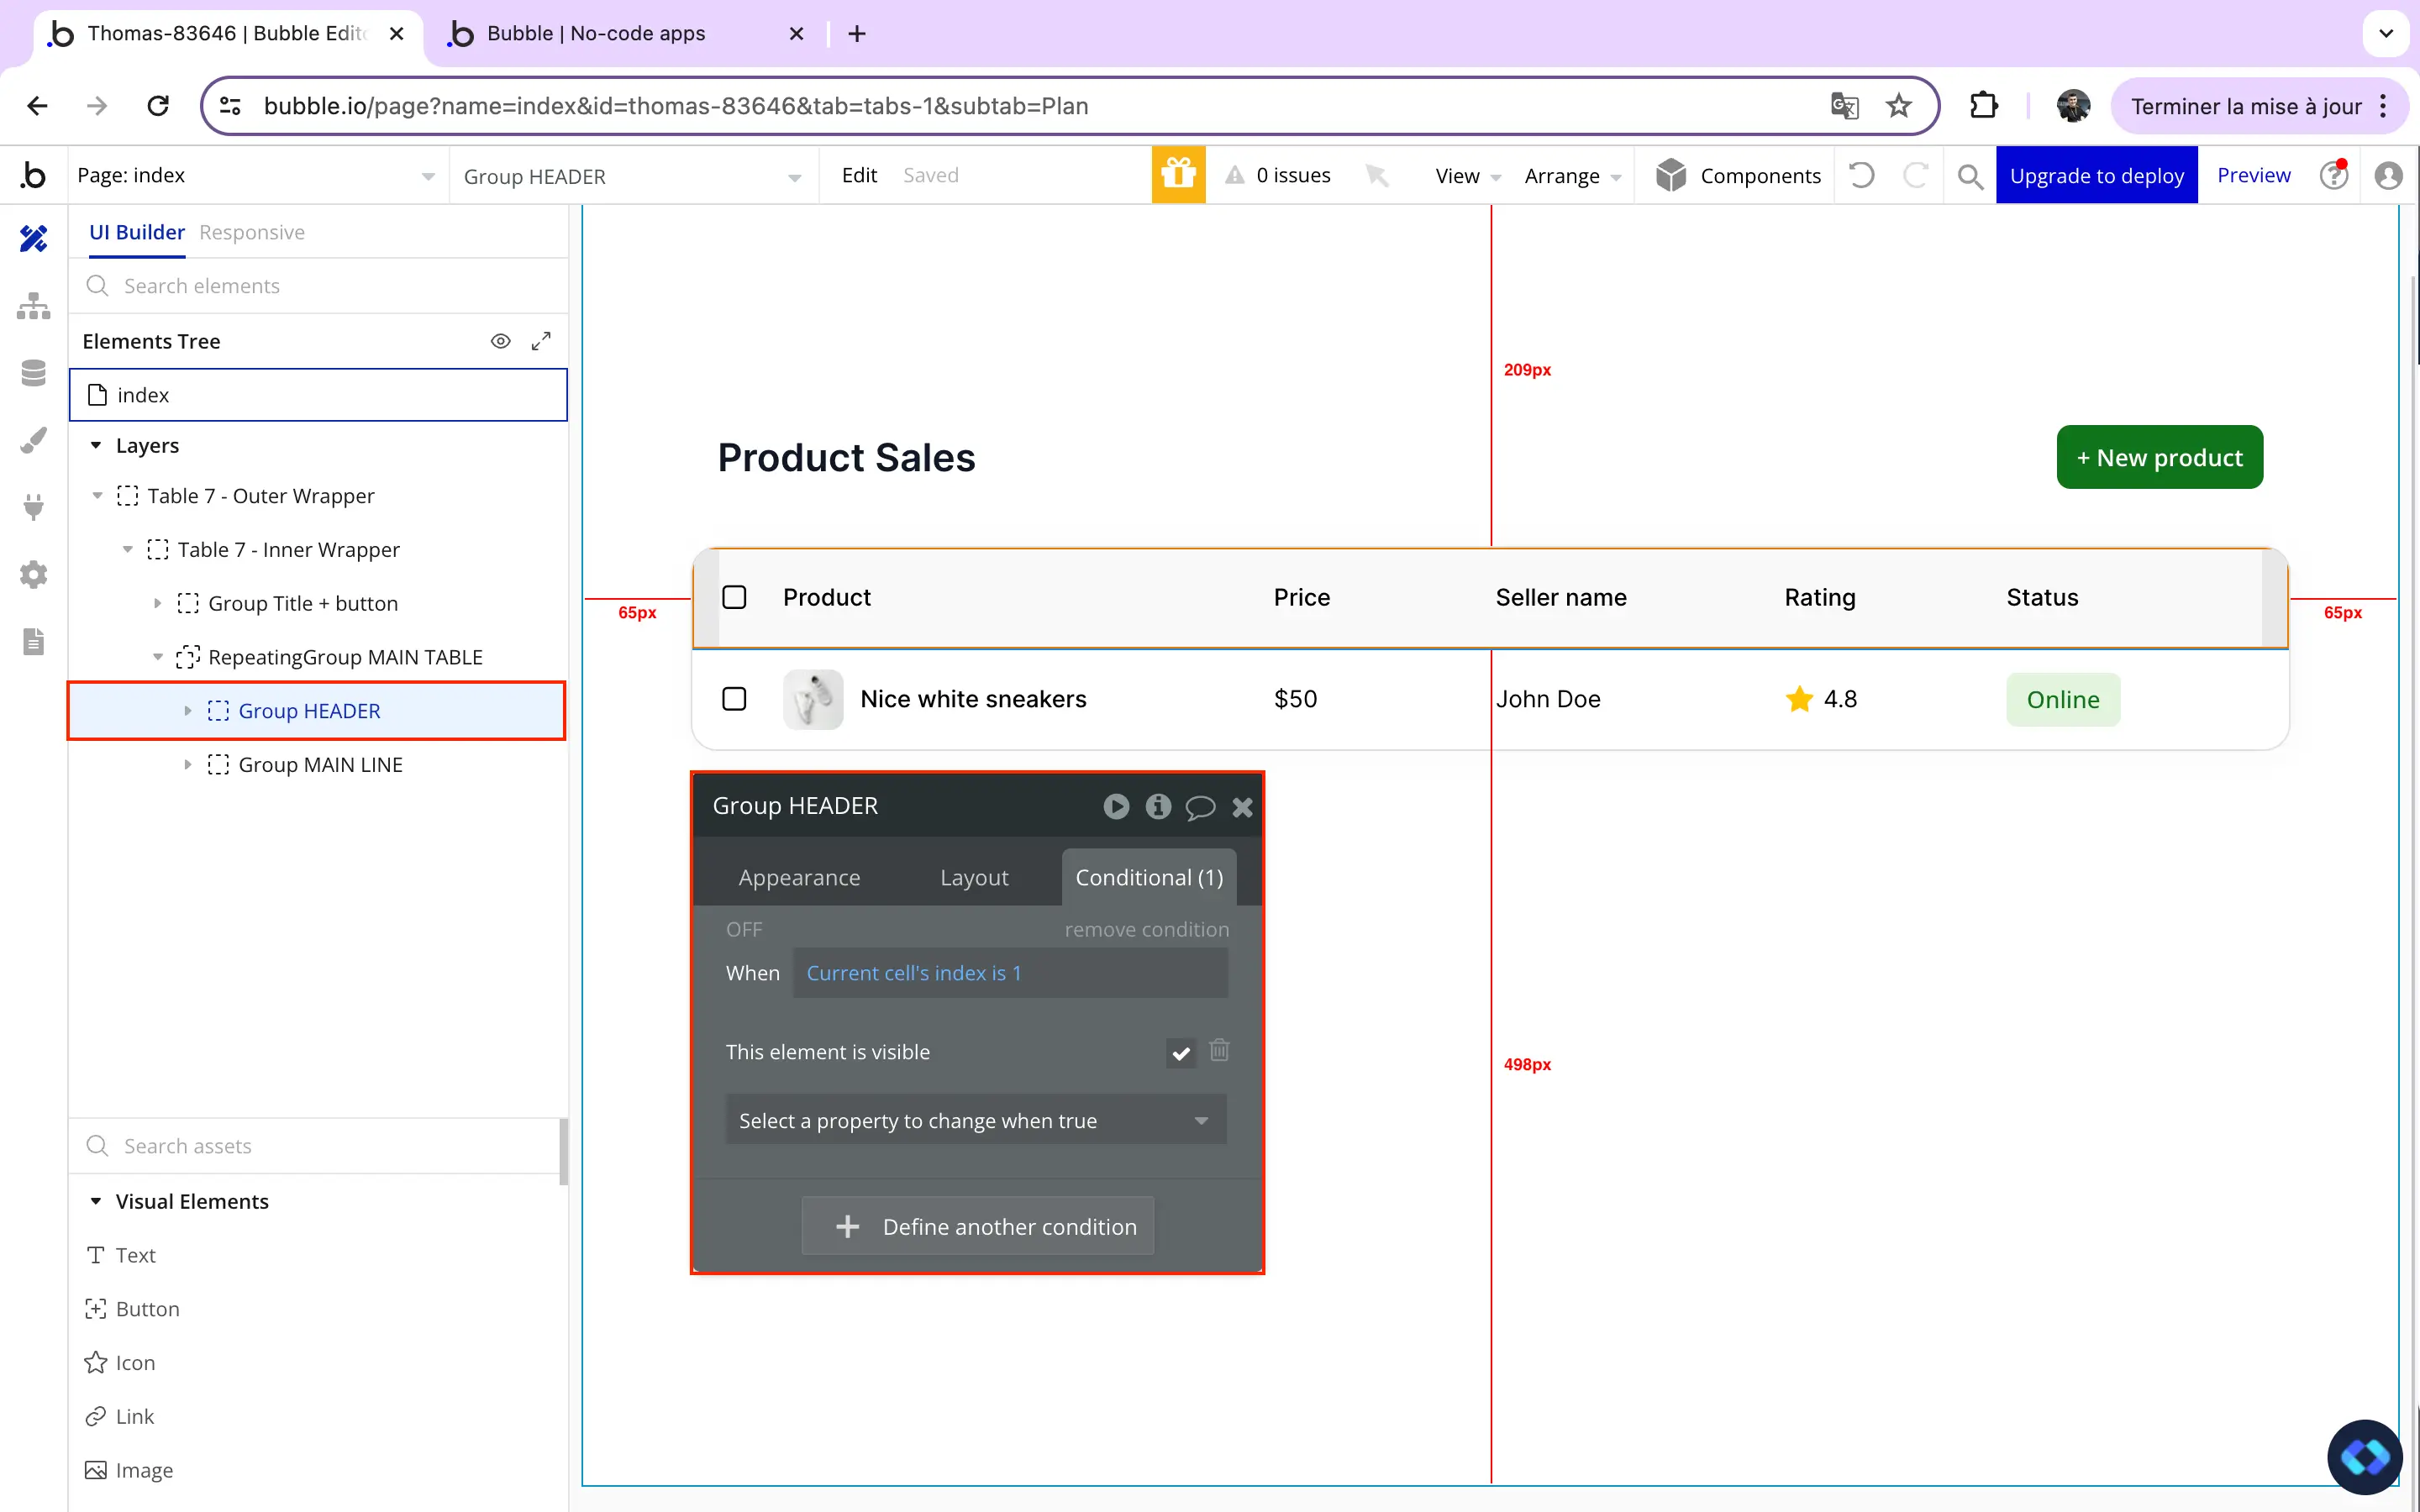The image size is (2420, 1512).
Task: Click the Upgrade to deploy button
Action: (2096, 175)
